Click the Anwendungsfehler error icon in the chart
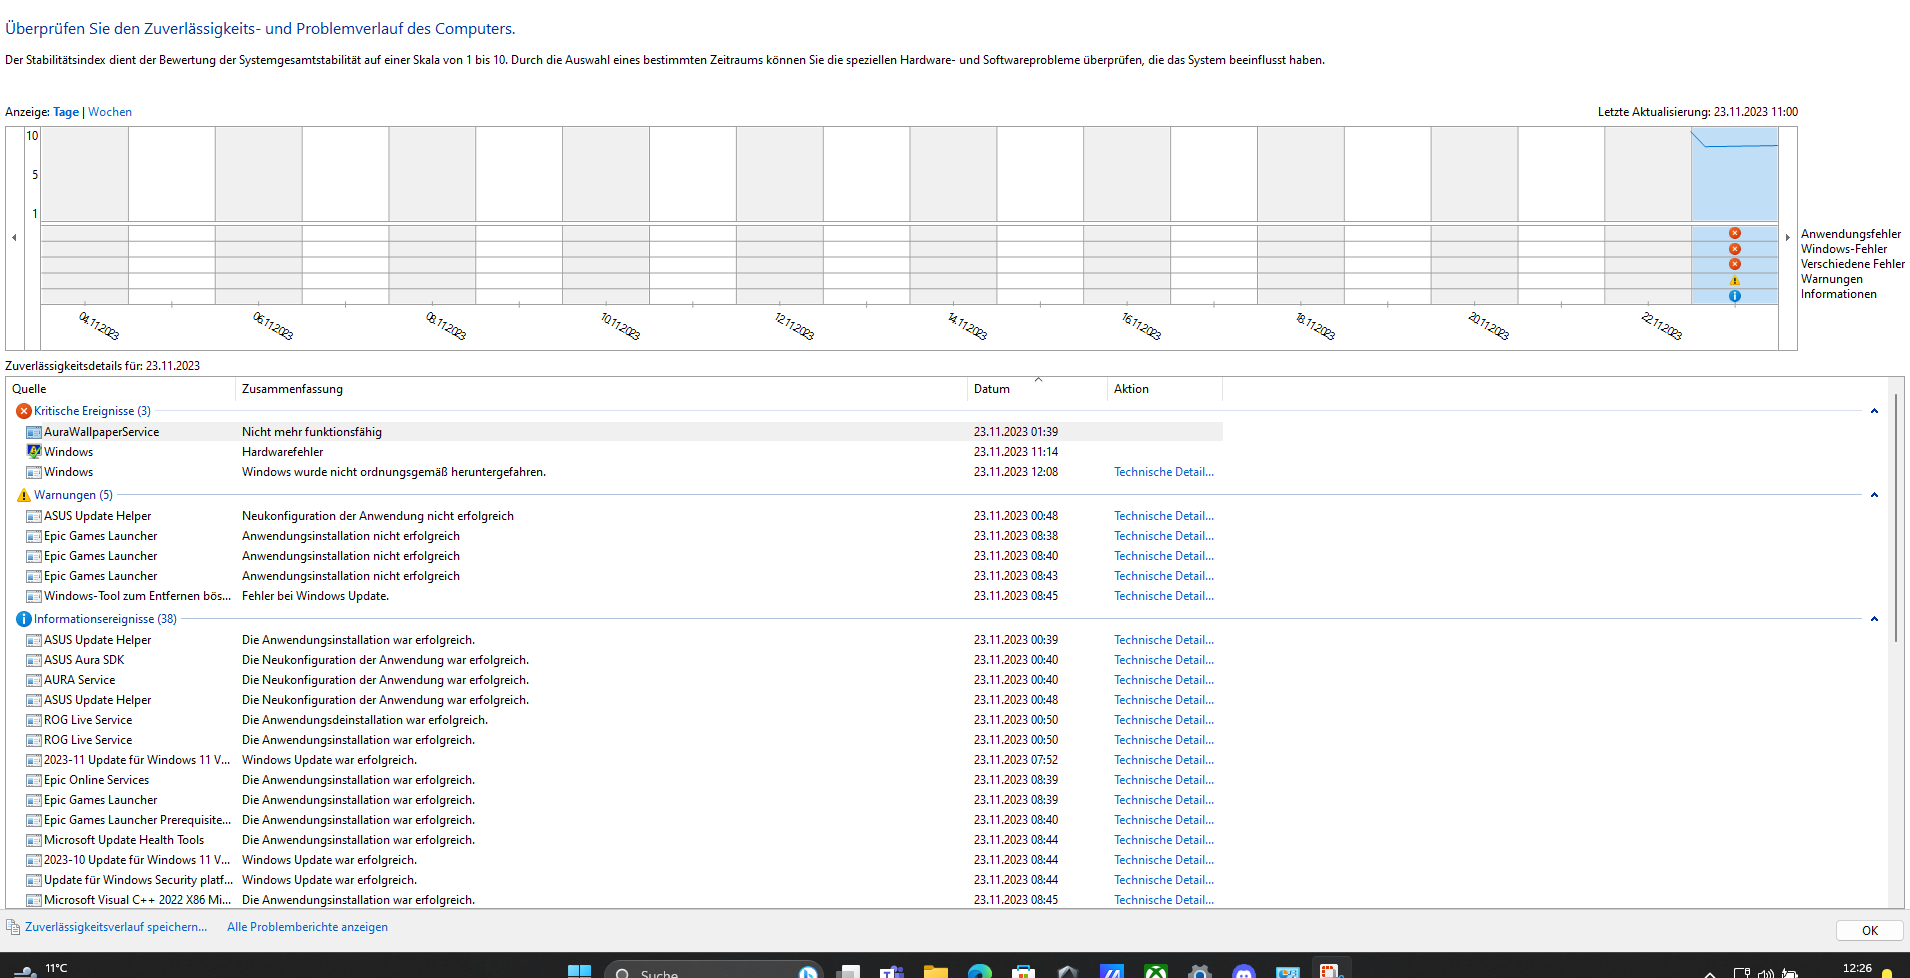 click(x=1735, y=233)
